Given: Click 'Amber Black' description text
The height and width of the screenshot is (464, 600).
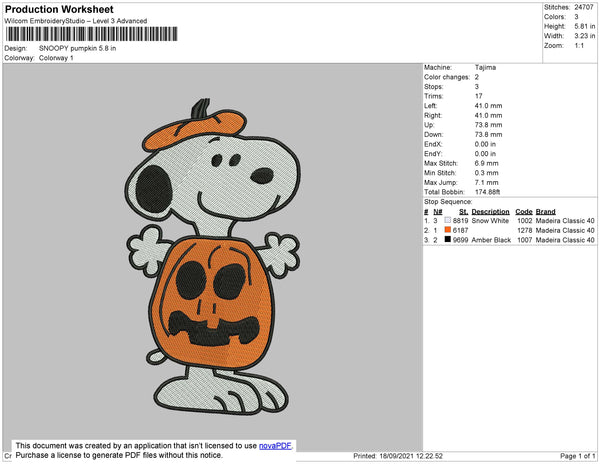Looking at the screenshot, I should click(x=491, y=240).
